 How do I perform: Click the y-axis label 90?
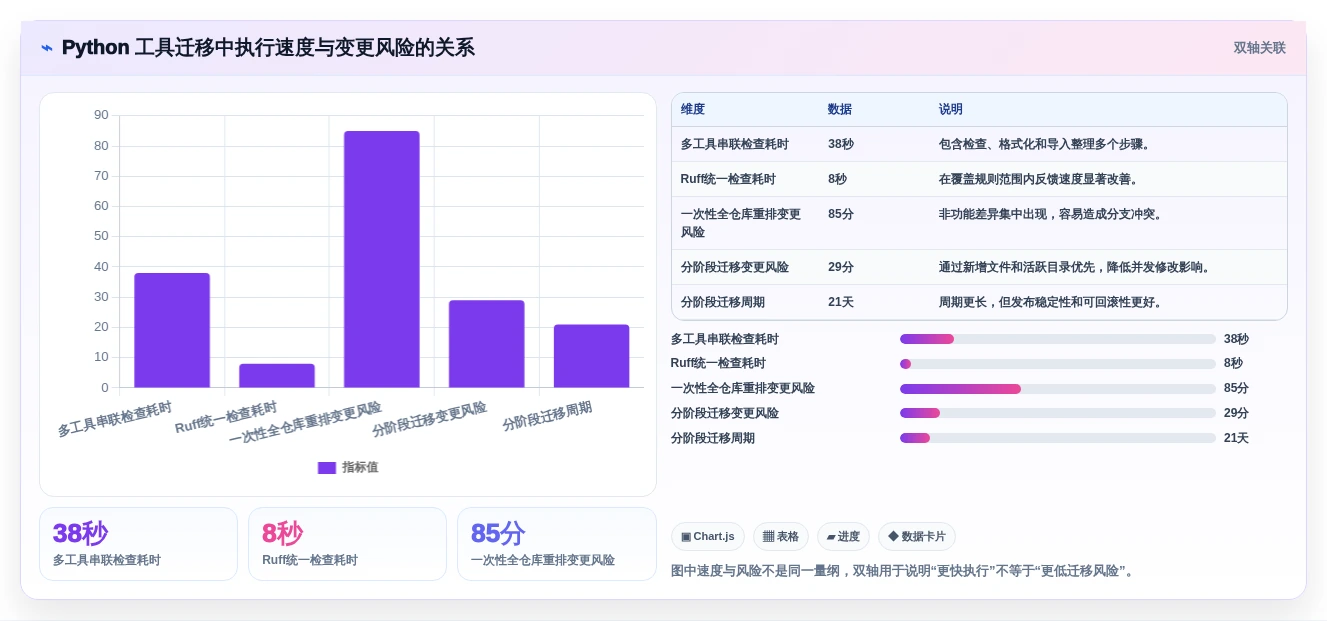point(101,115)
